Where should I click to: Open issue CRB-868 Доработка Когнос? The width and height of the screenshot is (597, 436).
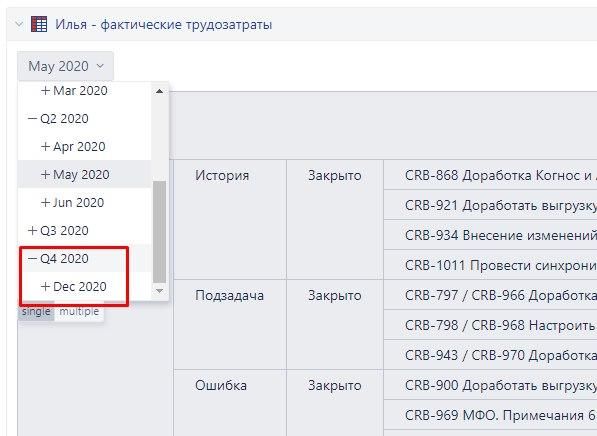click(x=501, y=176)
